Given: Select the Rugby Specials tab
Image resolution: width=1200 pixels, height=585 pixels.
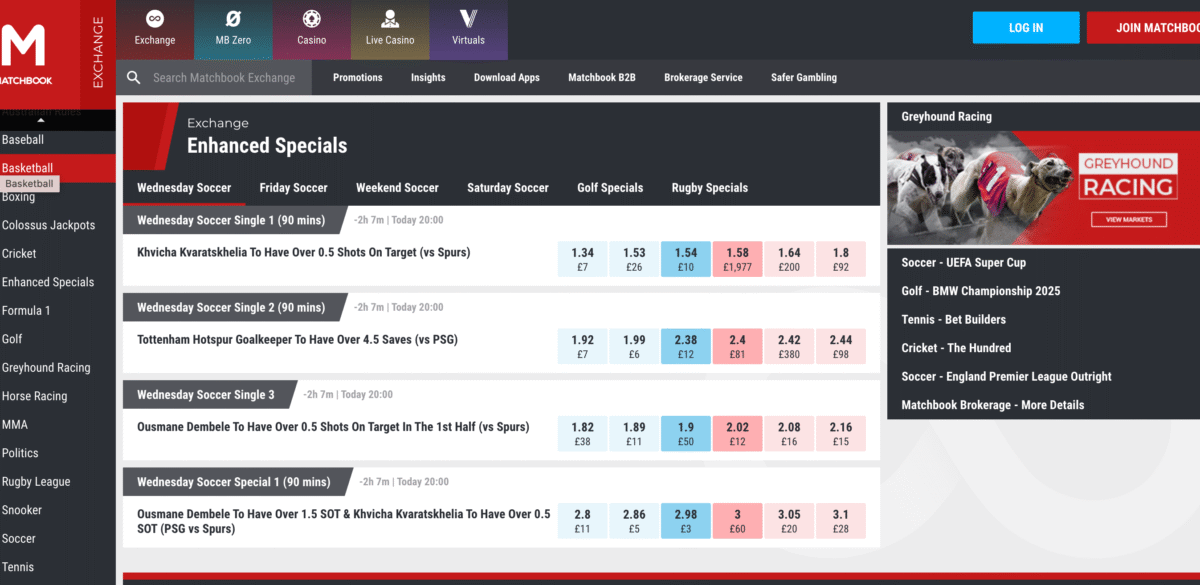Looking at the screenshot, I should coord(709,187).
